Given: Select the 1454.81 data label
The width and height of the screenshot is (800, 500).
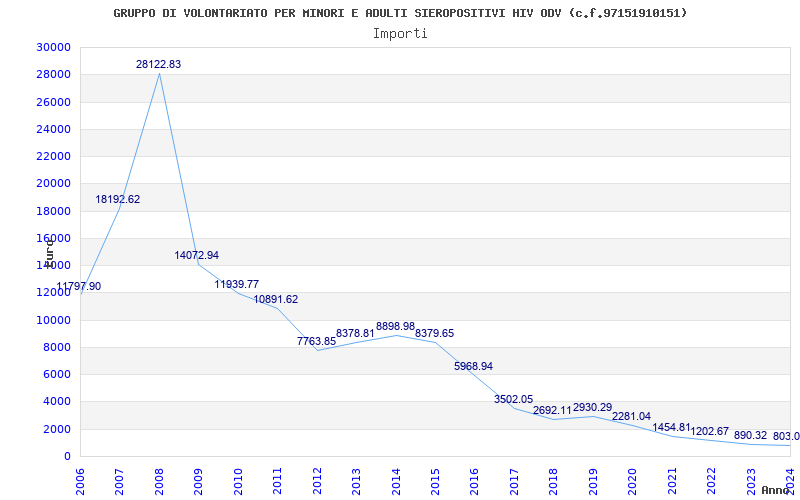Looking at the screenshot, I should pos(671,428).
